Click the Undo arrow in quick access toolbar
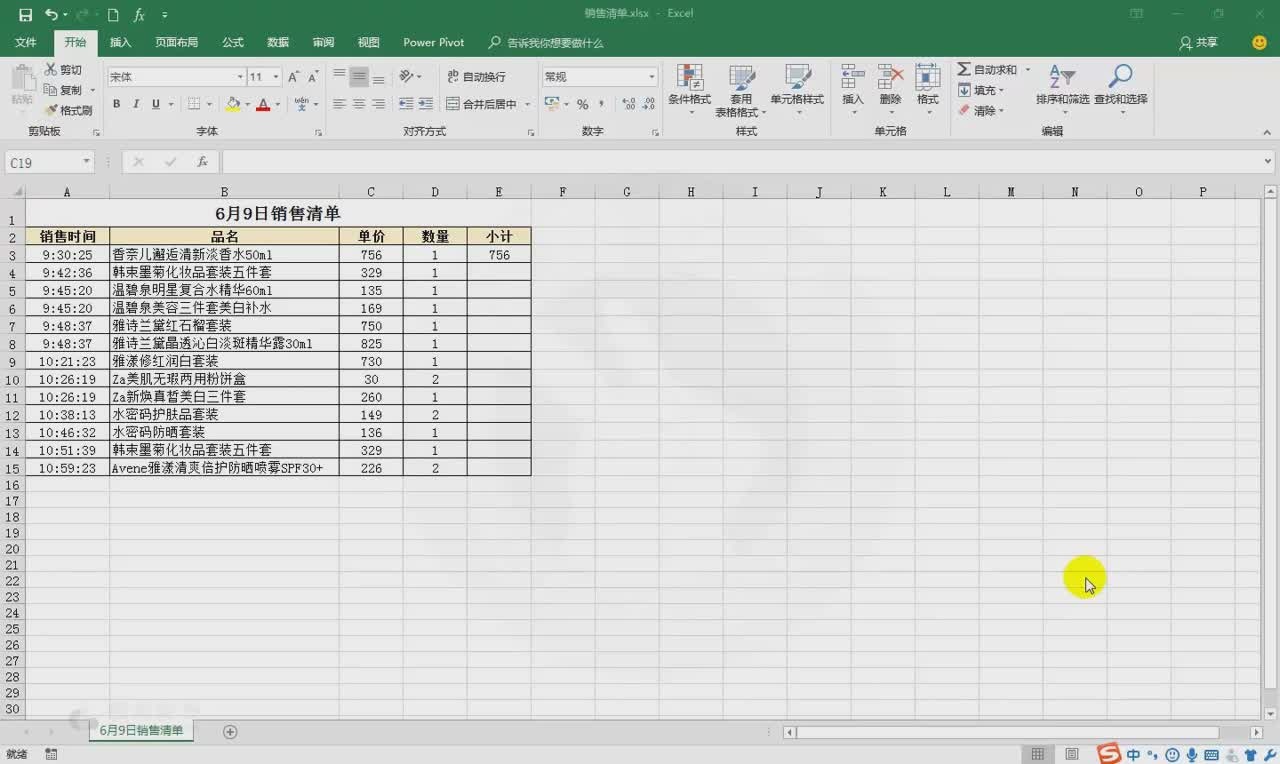This screenshot has height=764, width=1280. tap(51, 15)
